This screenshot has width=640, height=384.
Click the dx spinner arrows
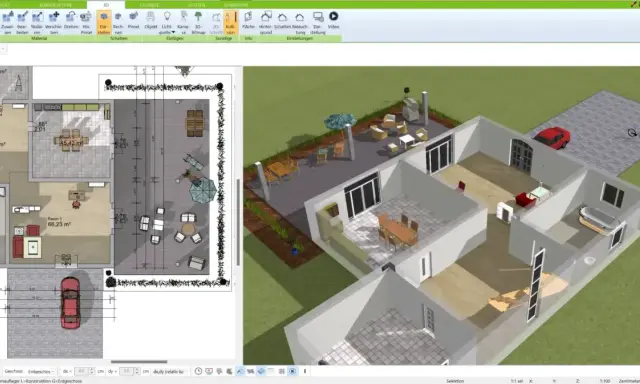pos(91,371)
